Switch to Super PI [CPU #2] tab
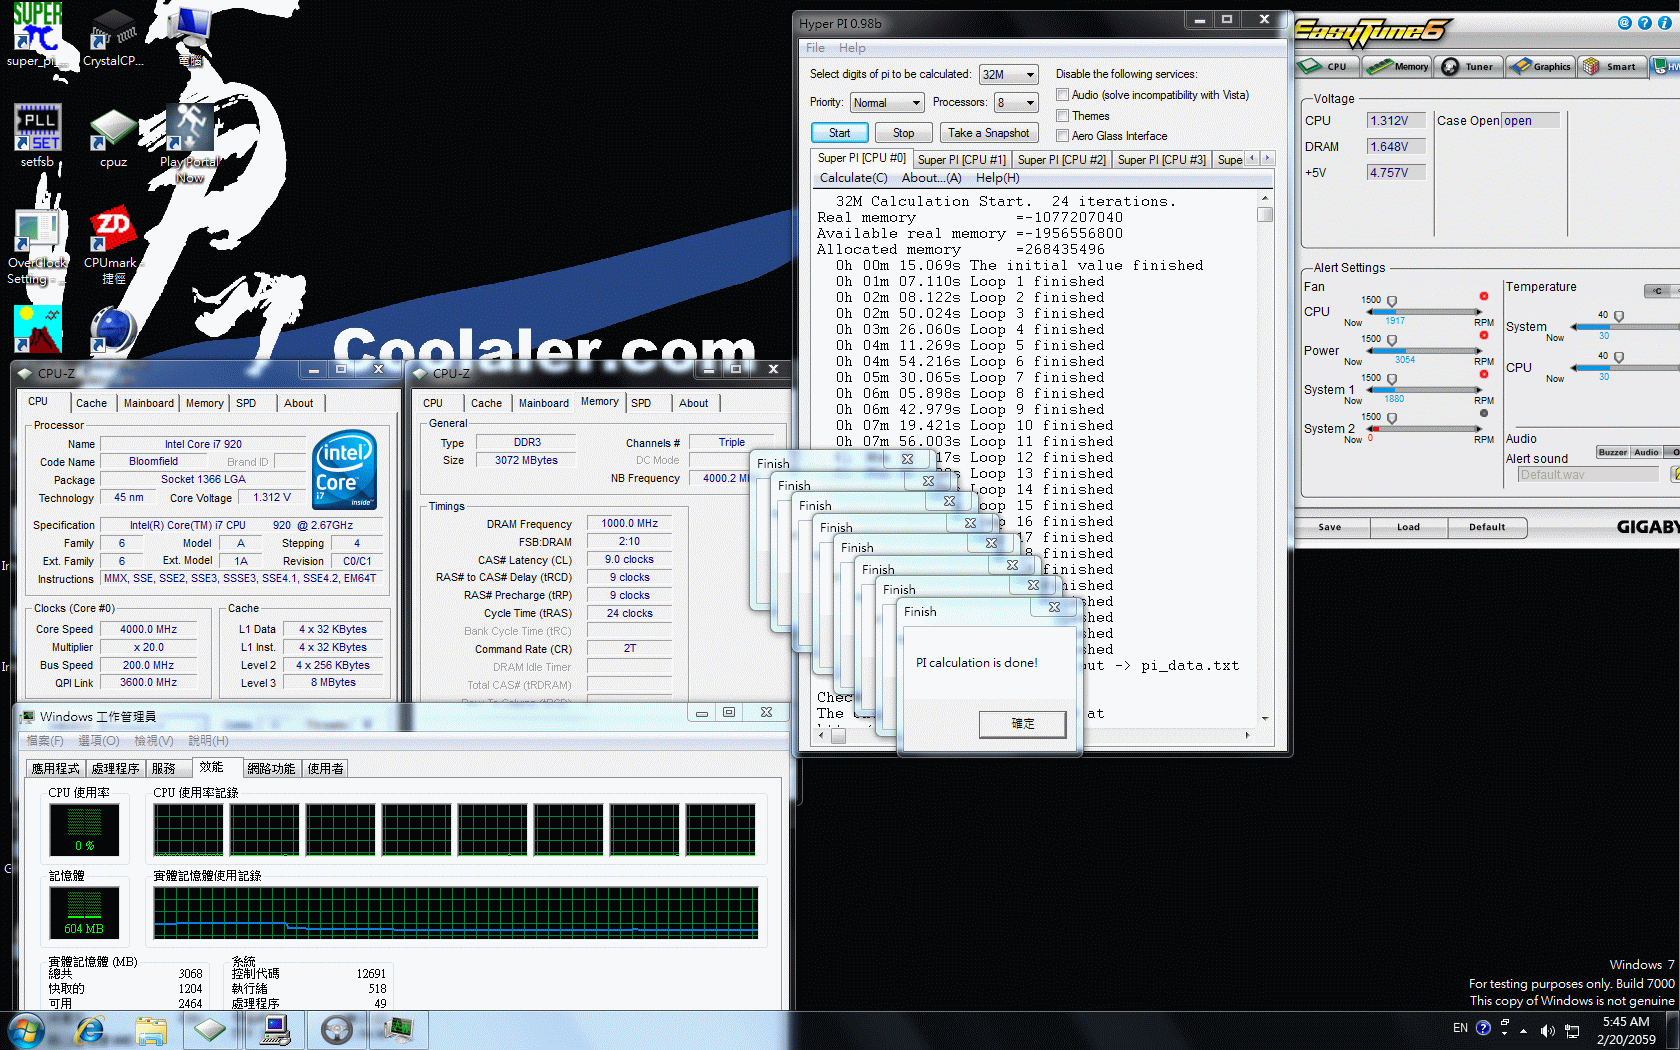Image resolution: width=1680 pixels, height=1050 pixels. (x=1061, y=160)
